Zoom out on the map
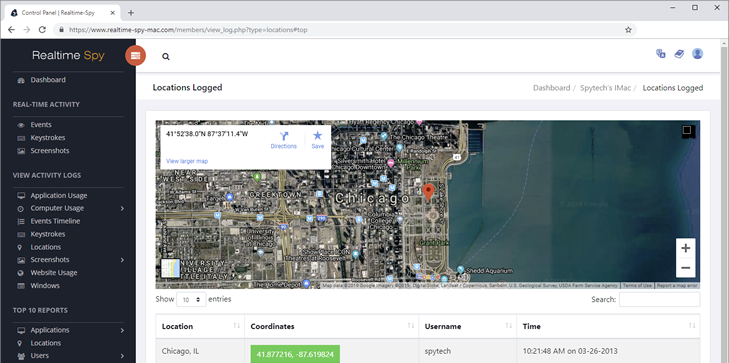Viewport: 729px width, 363px height. tap(685, 268)
